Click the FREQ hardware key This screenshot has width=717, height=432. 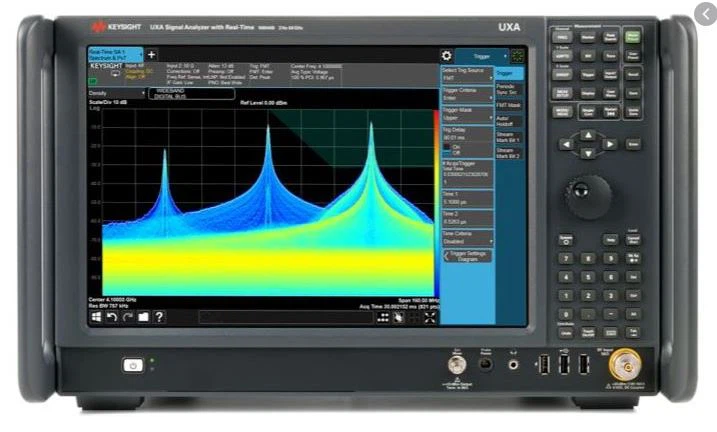point(562,37)
